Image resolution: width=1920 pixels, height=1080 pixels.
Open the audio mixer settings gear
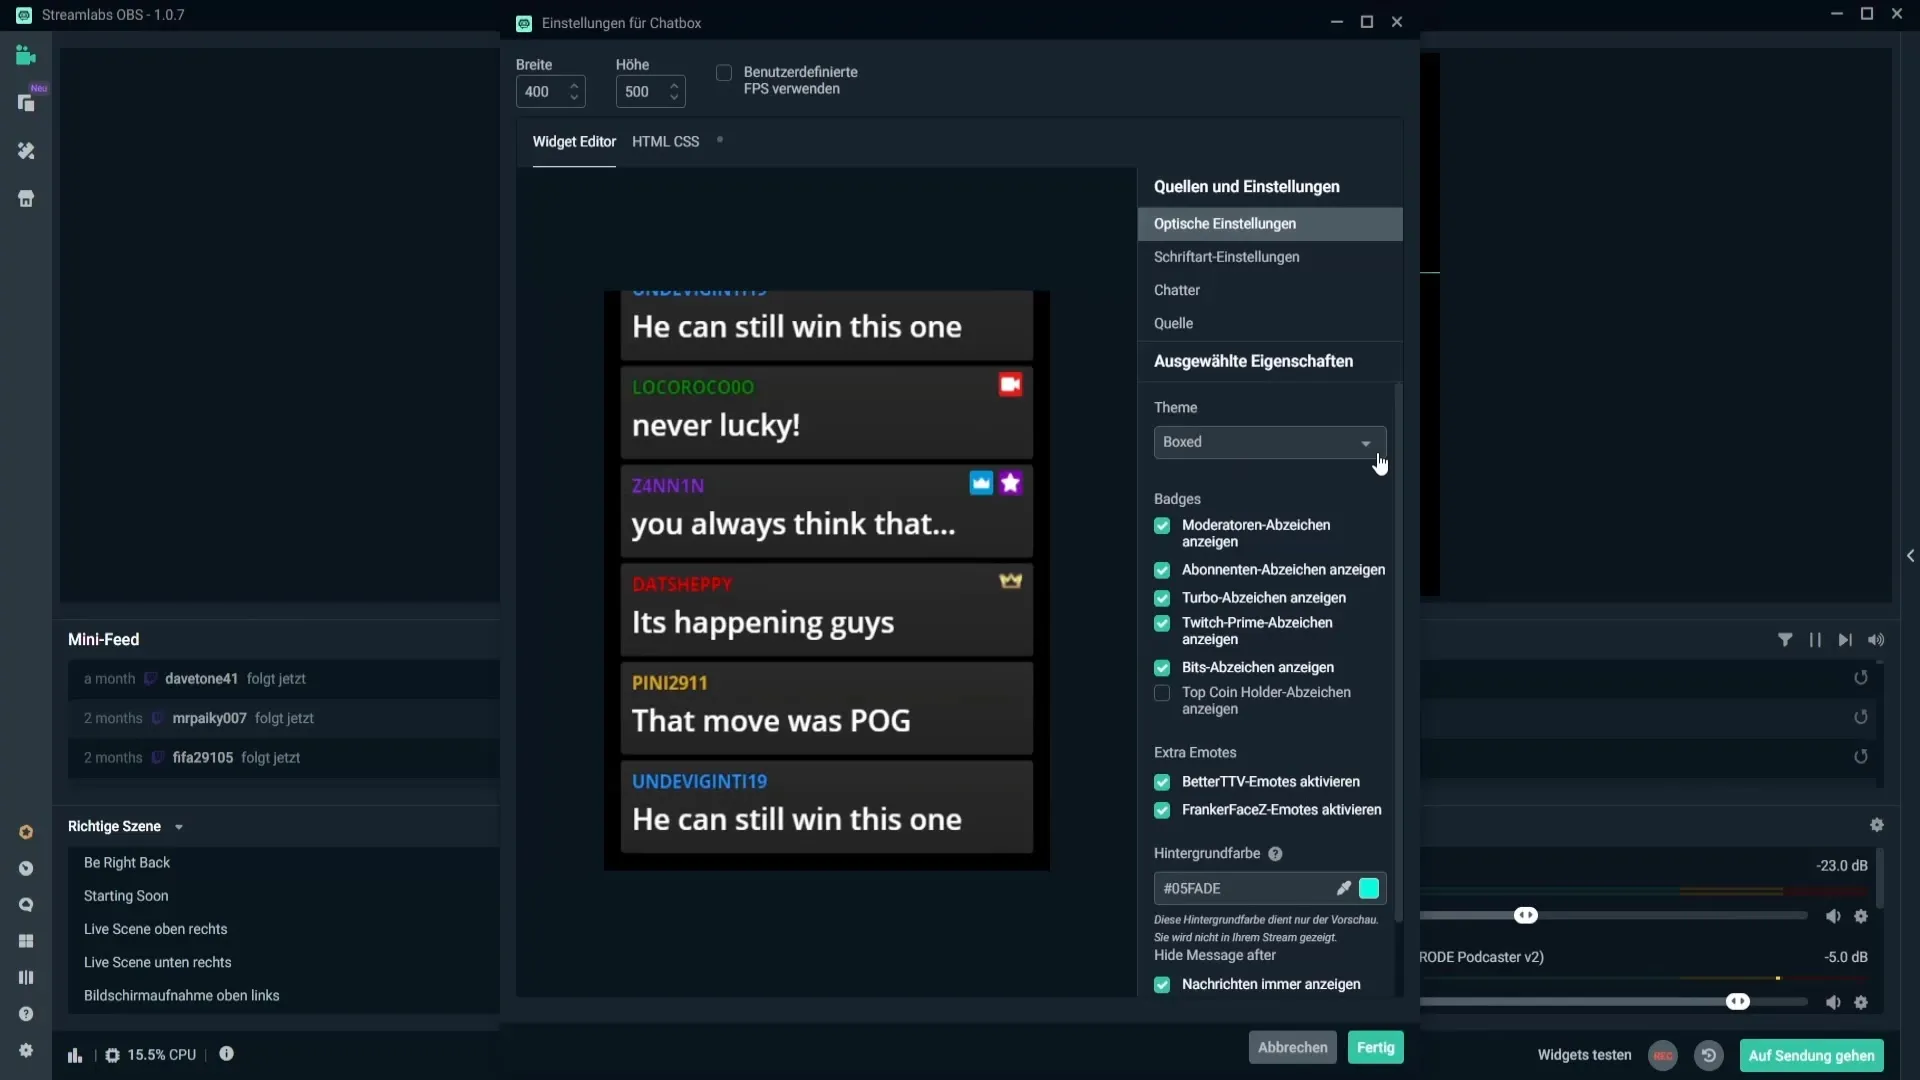click(x=1877, y=826)
